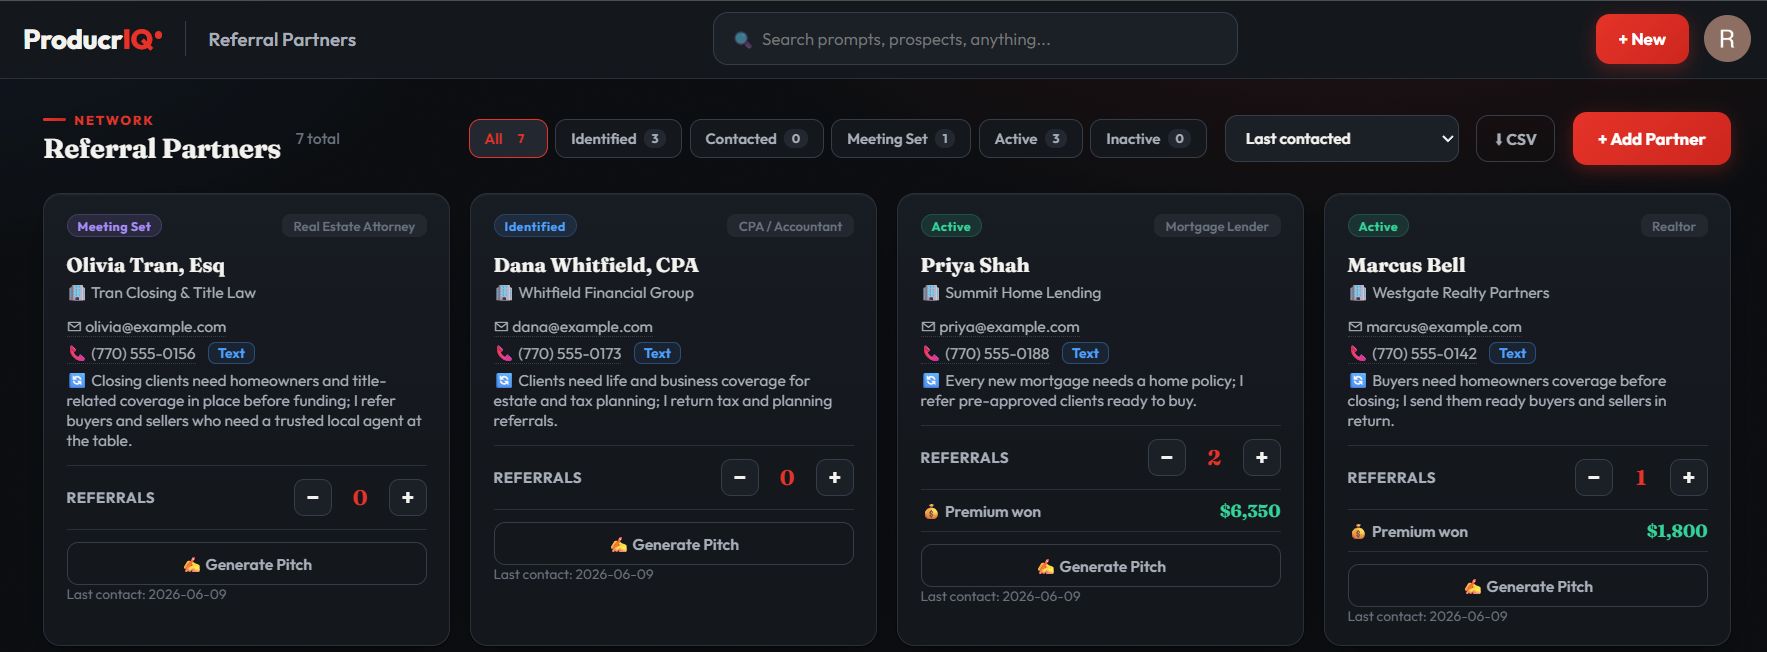Click phone icon on Priya Shah card
1767x652 pixels.
(x=930, y=353)
